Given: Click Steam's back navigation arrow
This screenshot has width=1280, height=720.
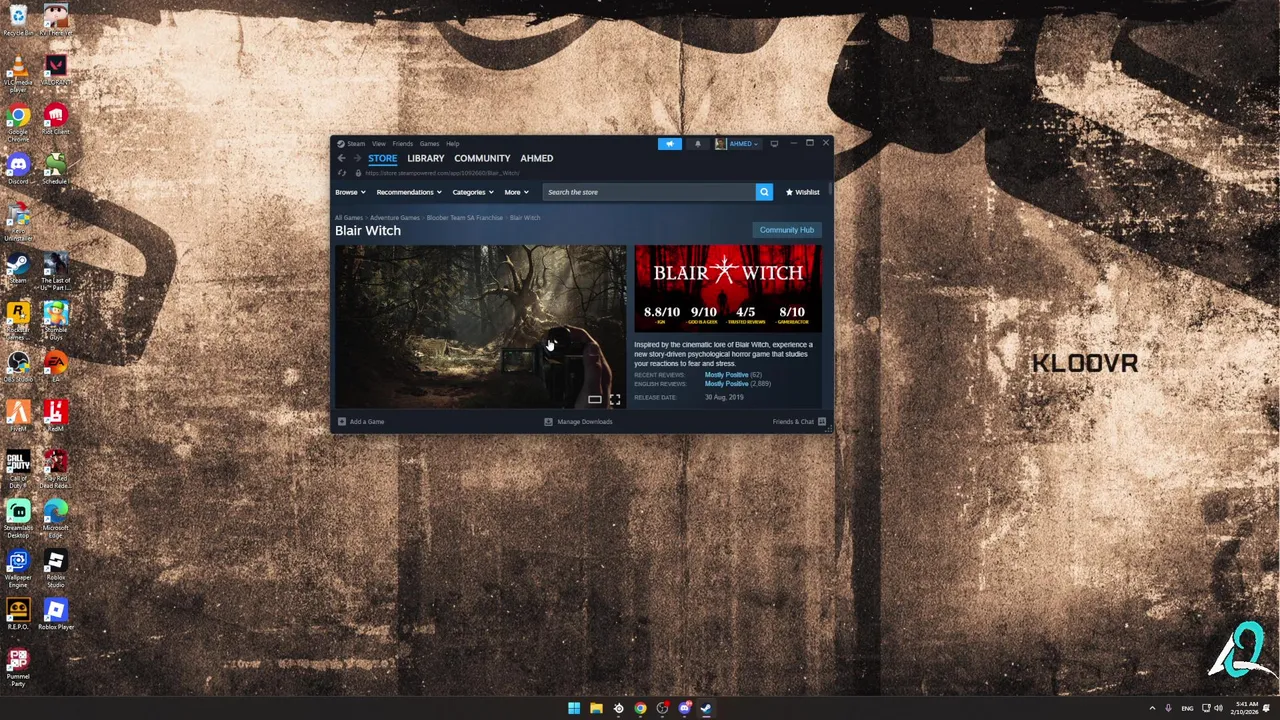Looking at the screenshot, I should pos(341,158).
